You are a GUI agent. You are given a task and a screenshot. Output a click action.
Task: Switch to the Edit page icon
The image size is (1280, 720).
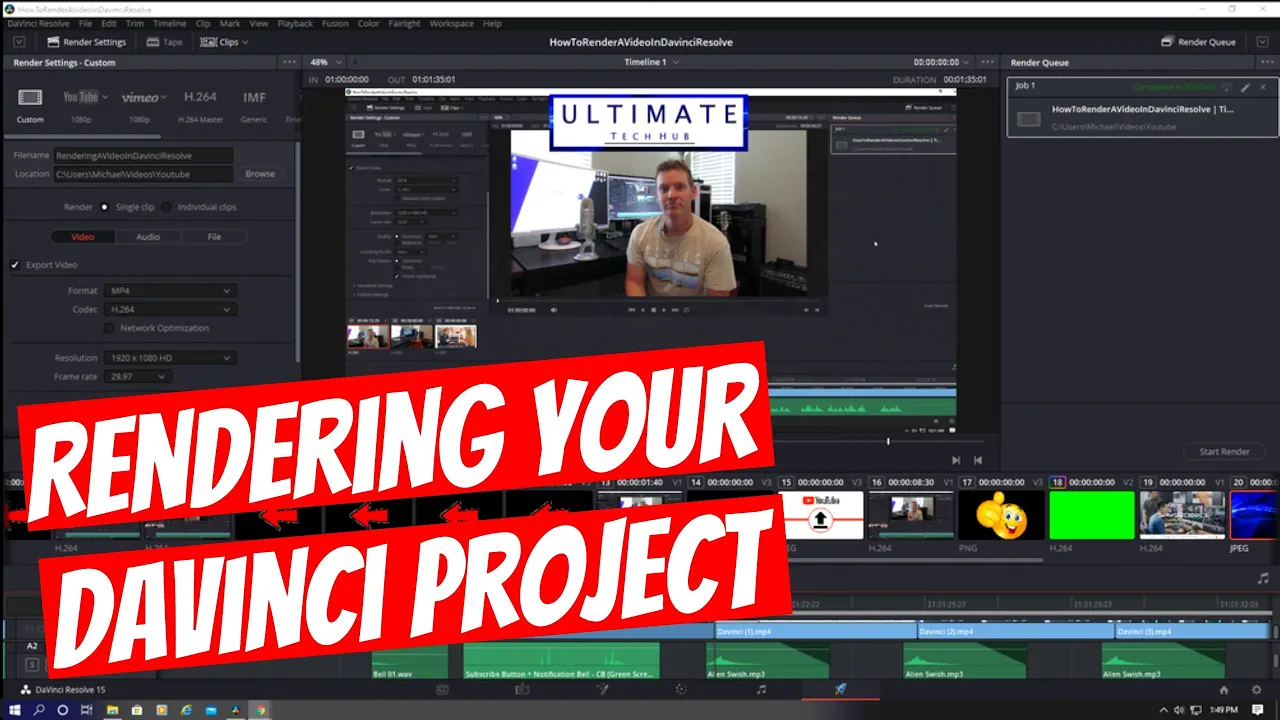[x=522, y=689]
